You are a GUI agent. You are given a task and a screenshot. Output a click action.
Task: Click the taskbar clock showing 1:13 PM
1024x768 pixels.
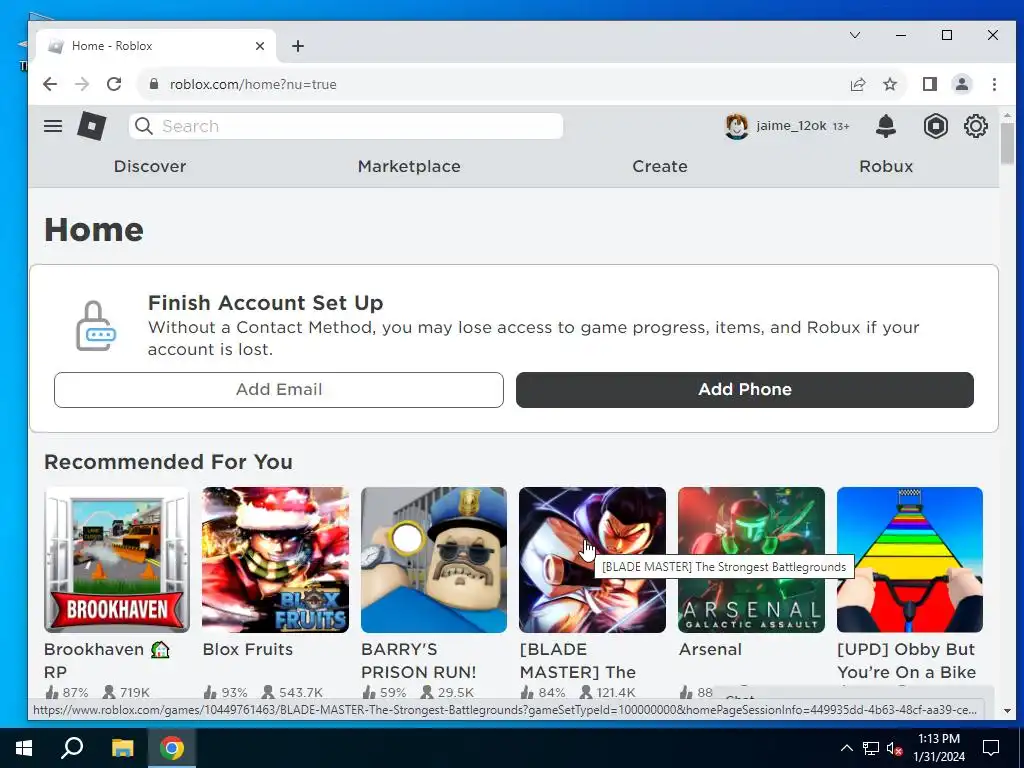[939, 748]
